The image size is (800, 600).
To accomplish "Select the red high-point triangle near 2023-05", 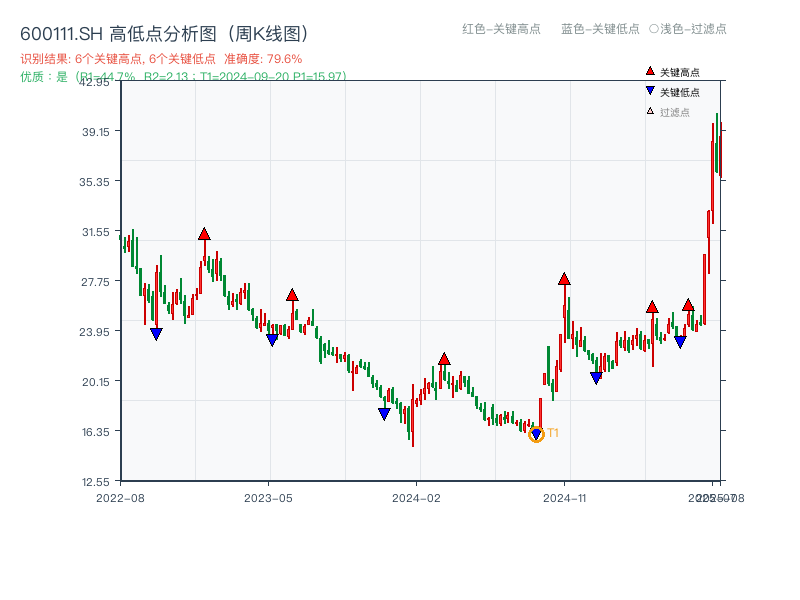I will tap(292, 294).
